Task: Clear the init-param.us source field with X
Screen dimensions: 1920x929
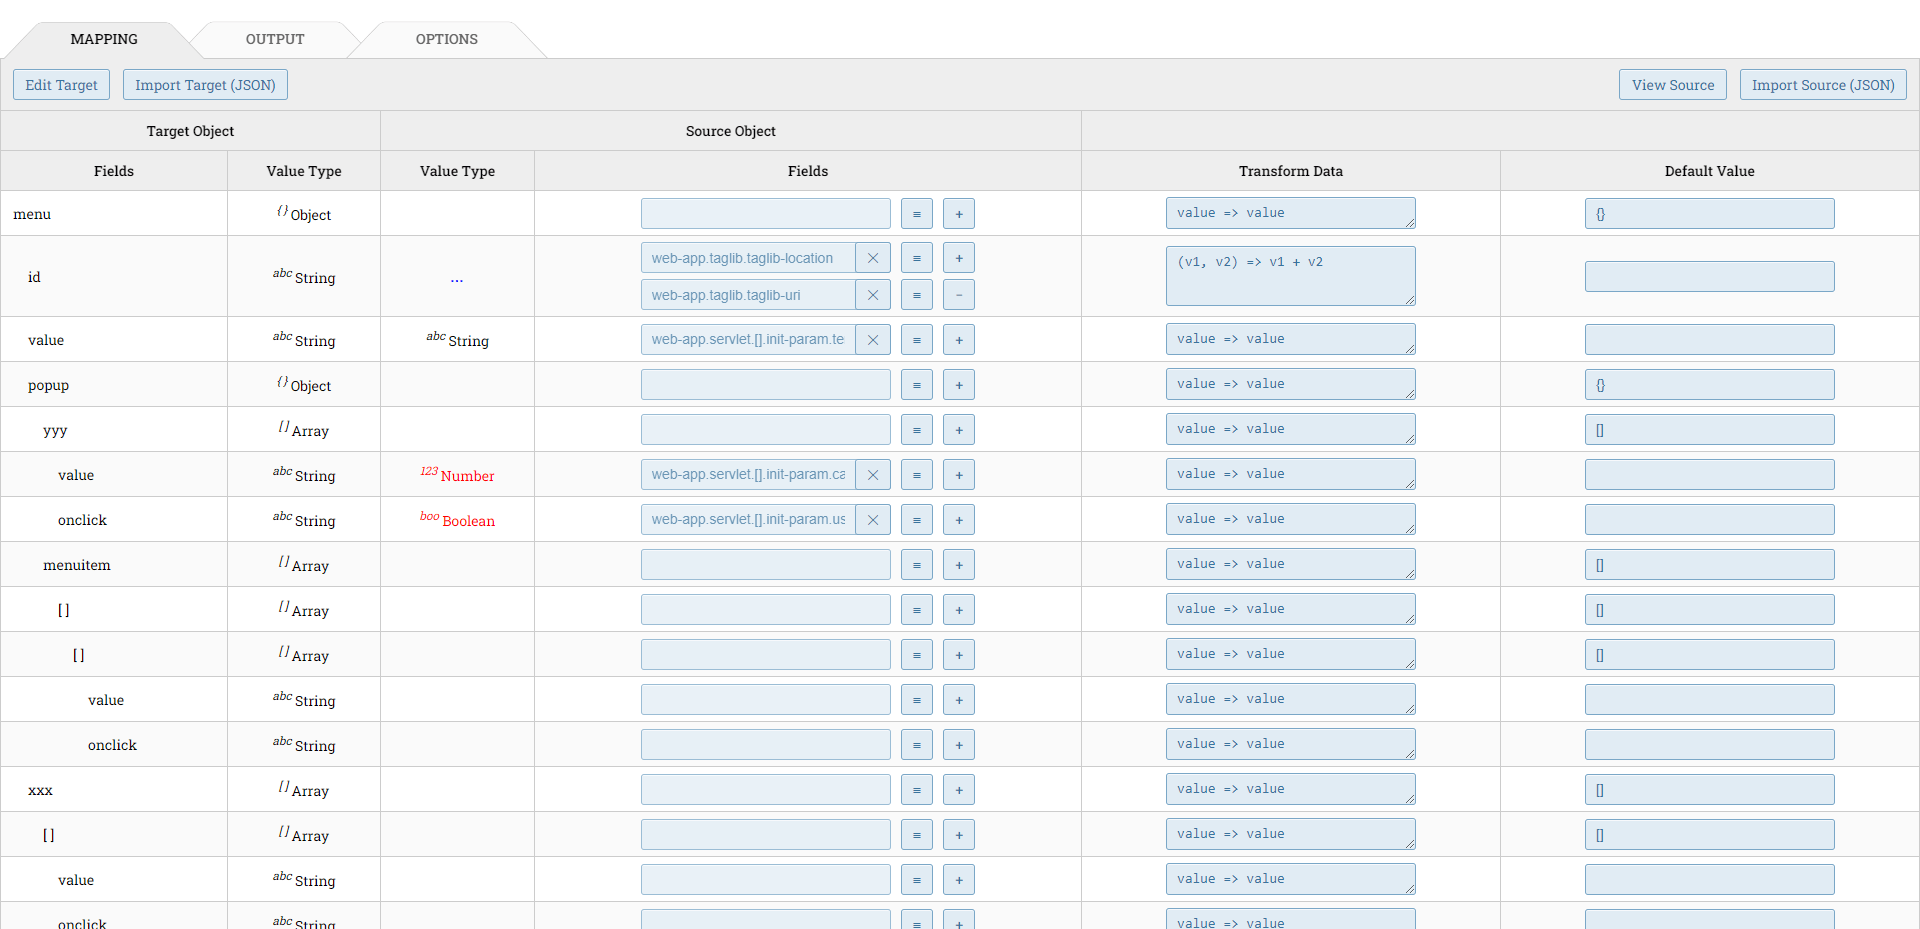Action: point(873,520)
